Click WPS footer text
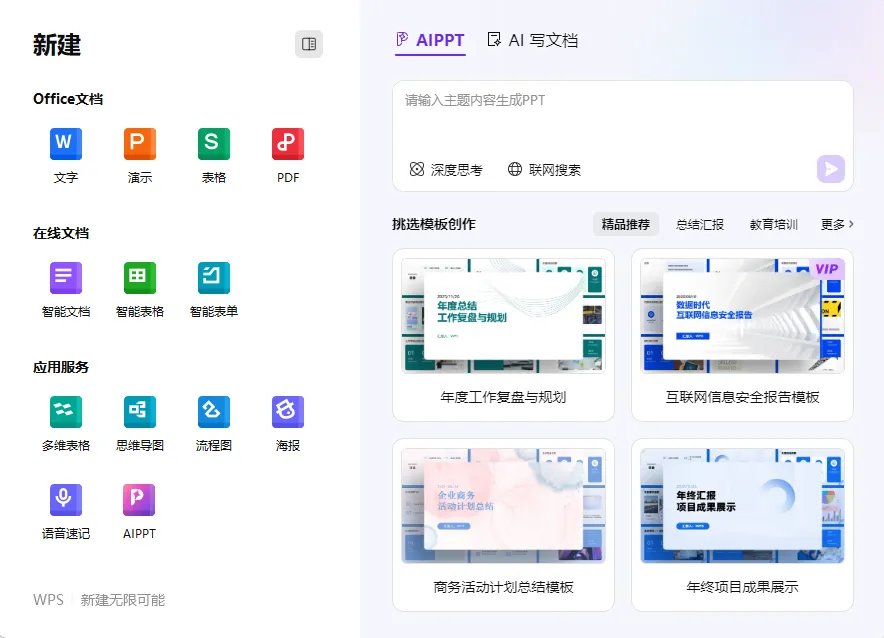The image size is (884, 638). [x=48, y=600]
